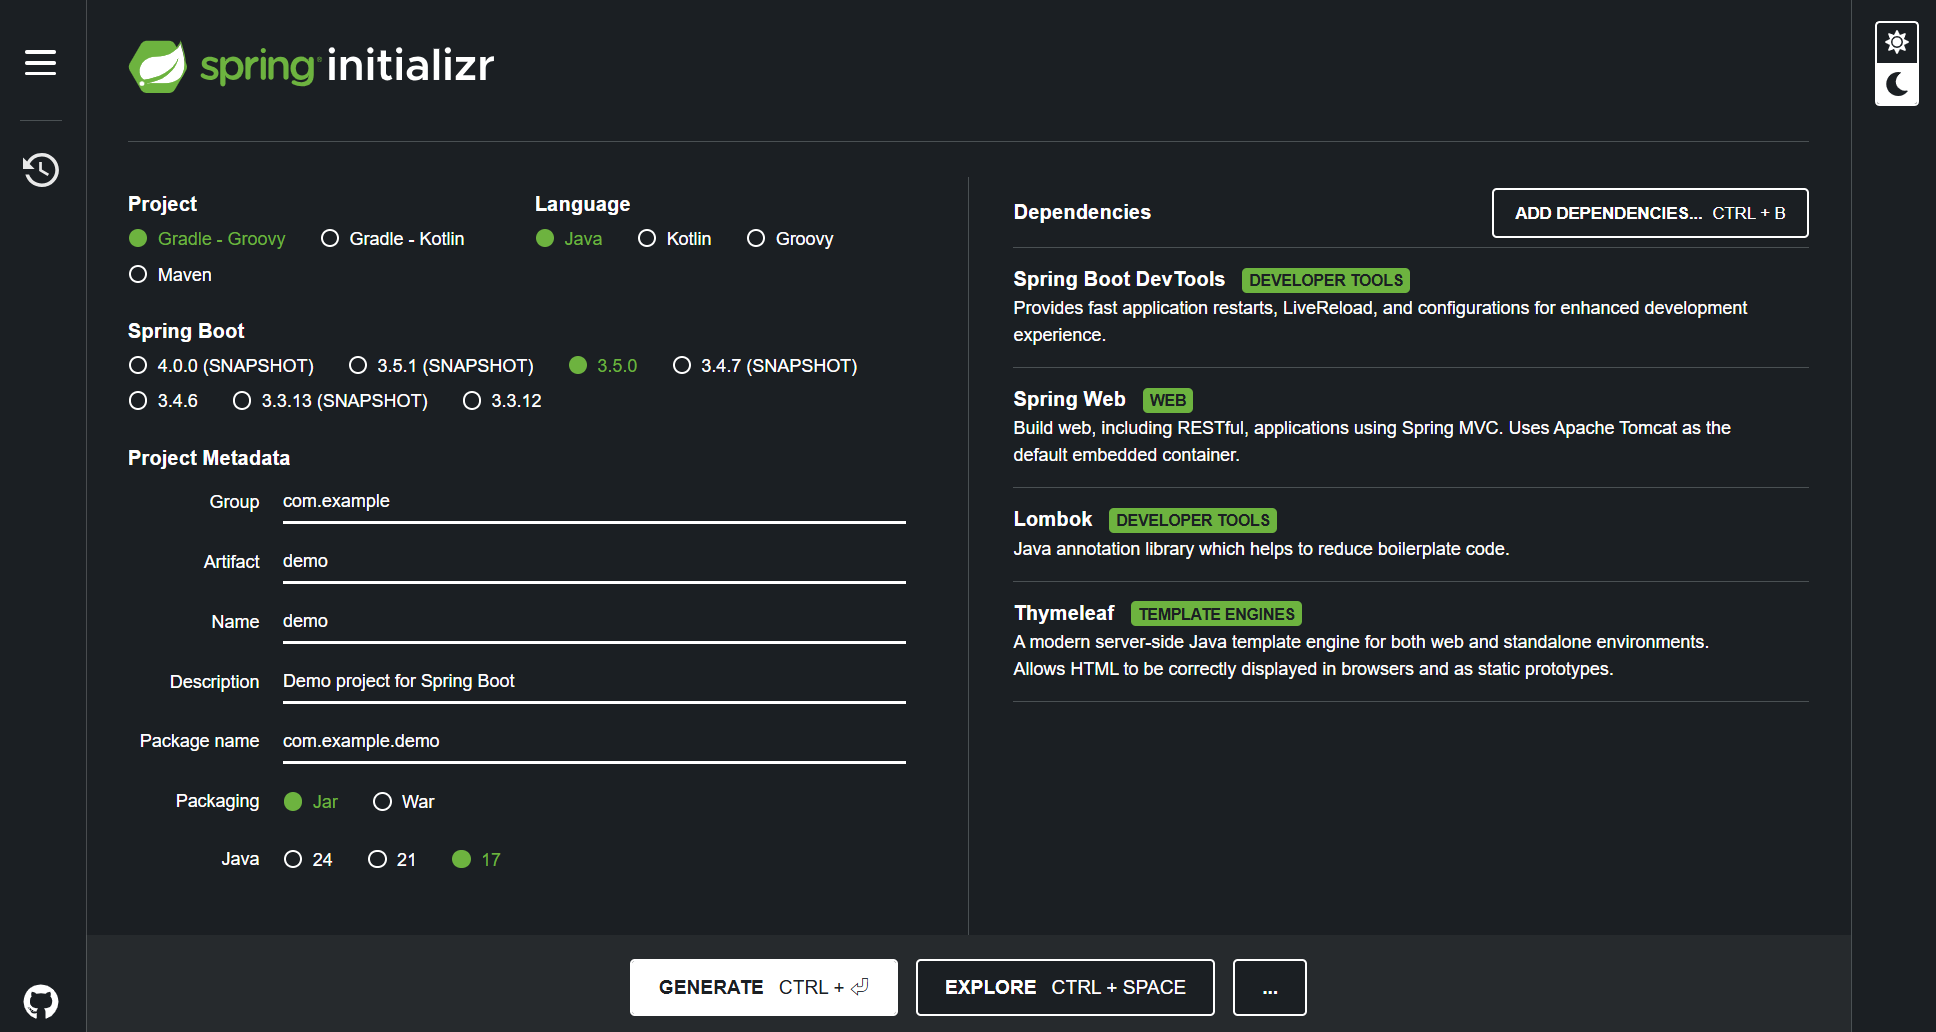The image size is (1936, 1032).
Task: Edit the Description text field
Action: [592, 681]
